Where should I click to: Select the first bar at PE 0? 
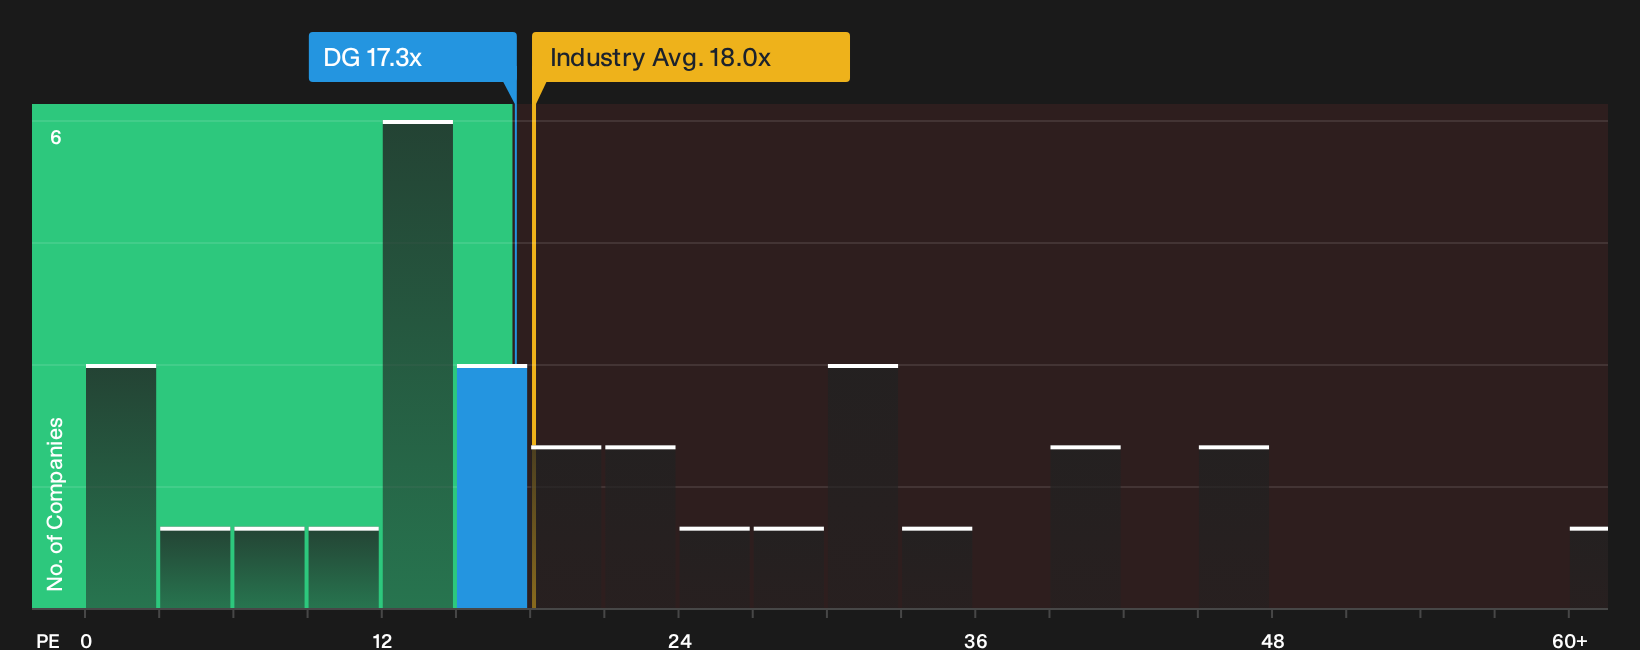click(121, 486)
